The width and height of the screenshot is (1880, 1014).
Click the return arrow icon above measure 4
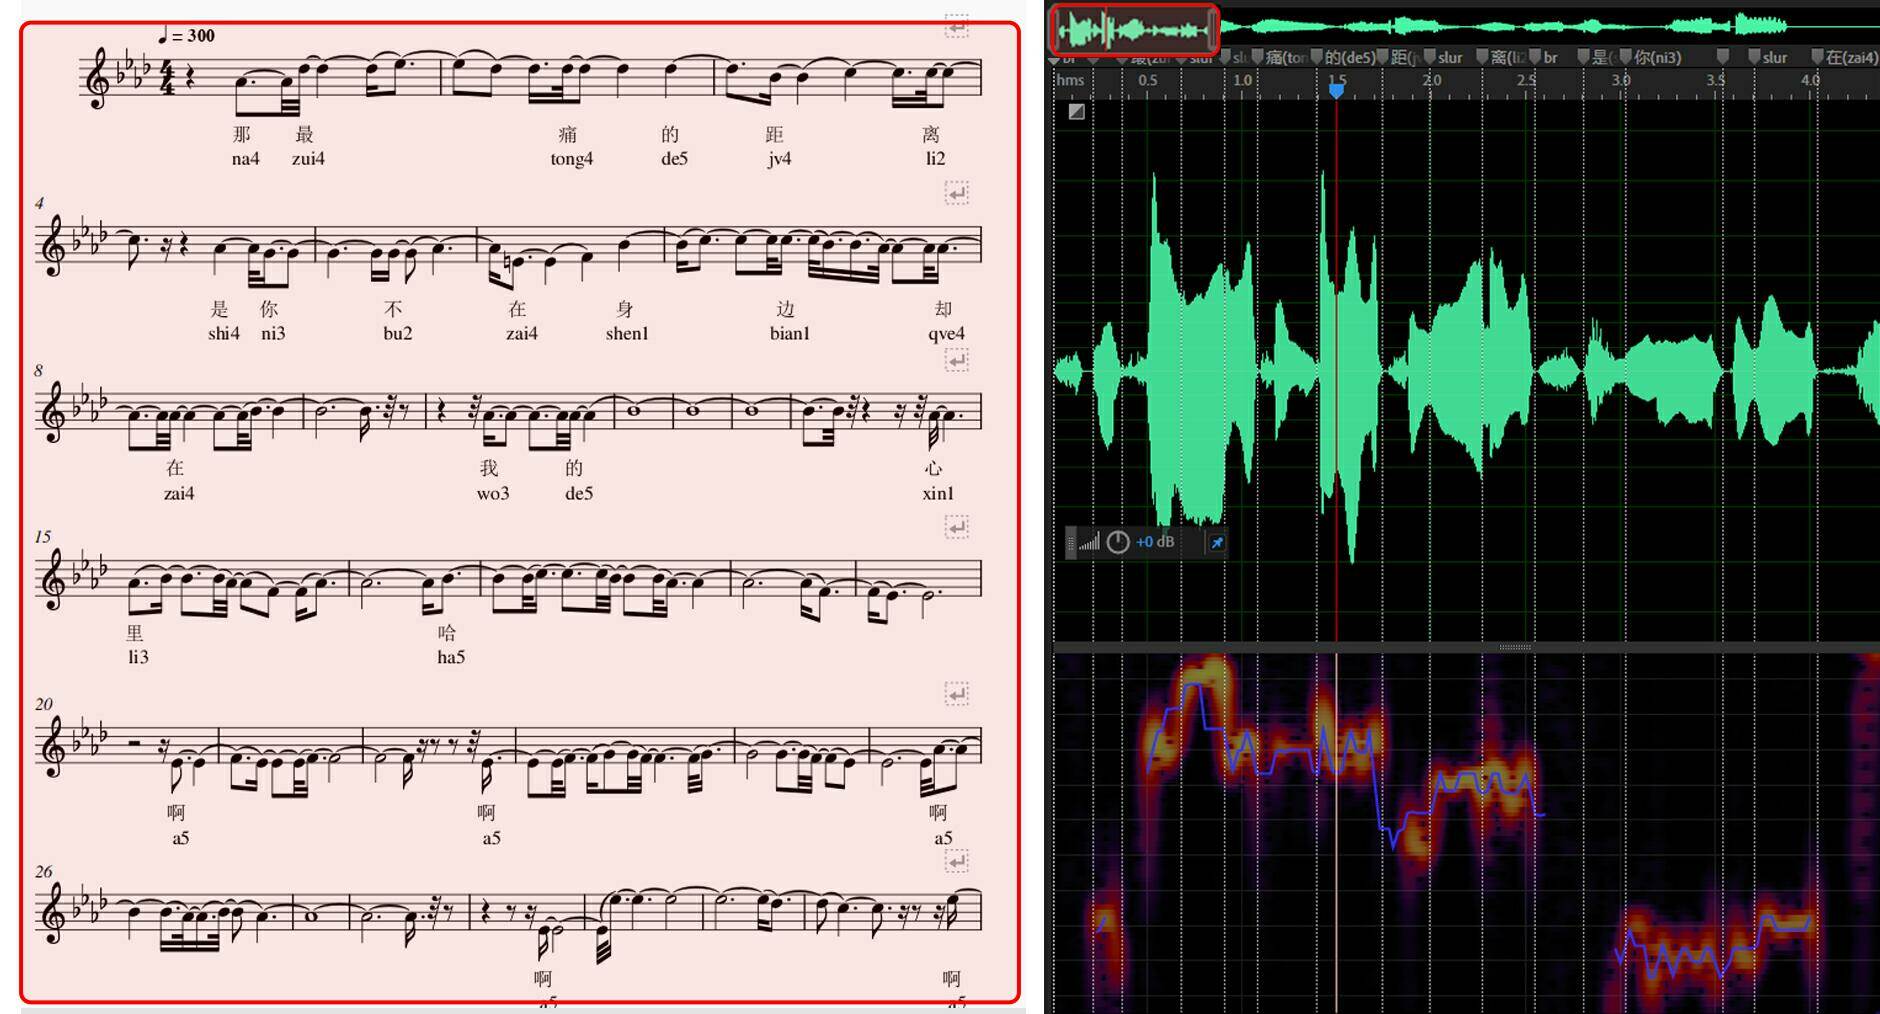coord(957,193)
